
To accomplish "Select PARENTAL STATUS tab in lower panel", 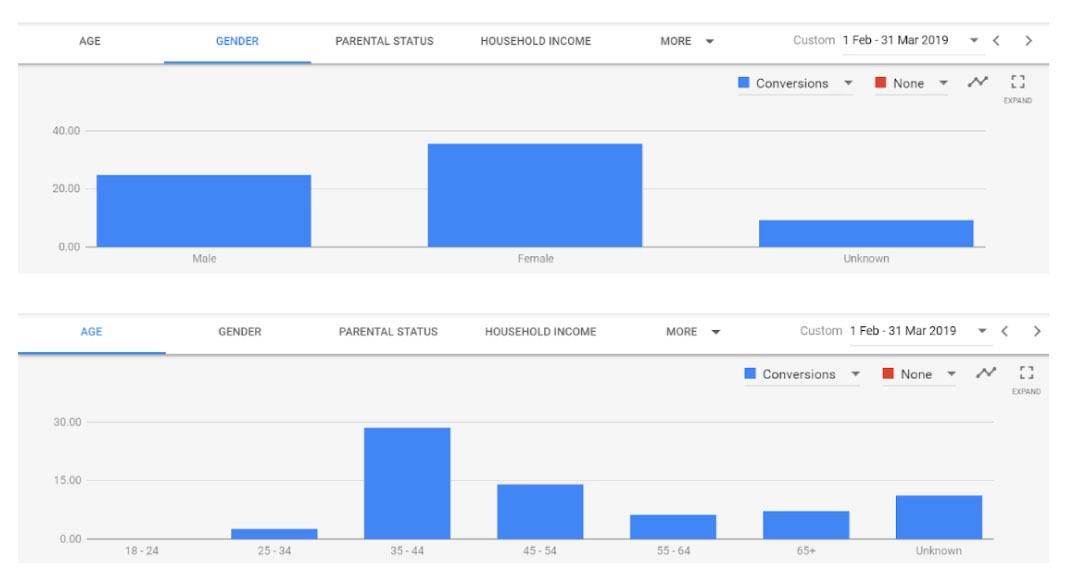I will click(x=388, y=332).
